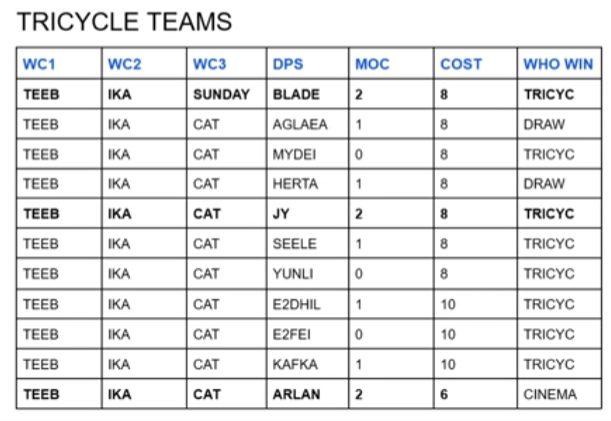
Task: Click the ARLAN cell in last row
Action: click(x=308, y=394)
